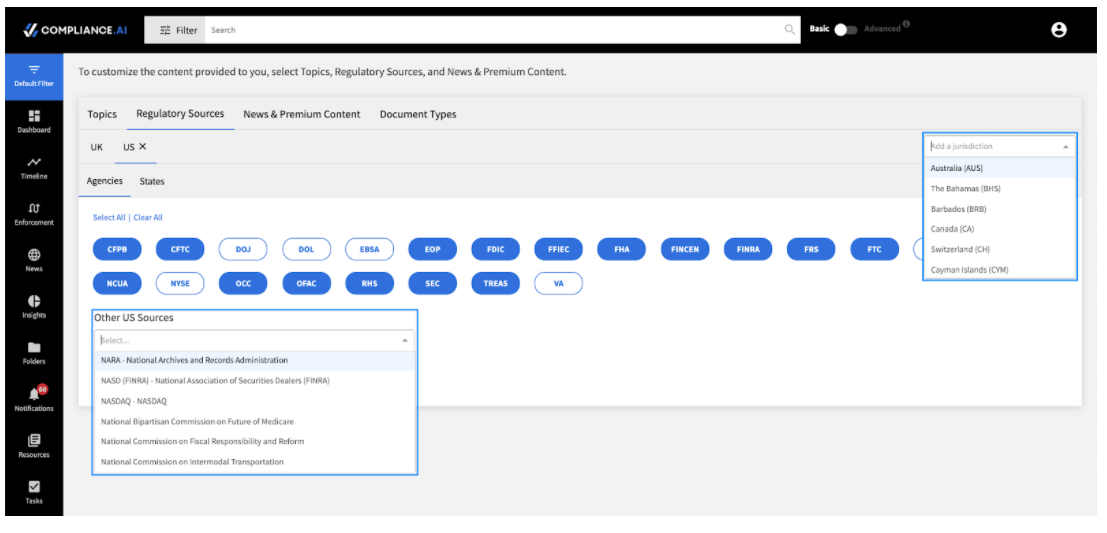
Task: Toggle the CFTC agency pill
Action: [180, 249]
